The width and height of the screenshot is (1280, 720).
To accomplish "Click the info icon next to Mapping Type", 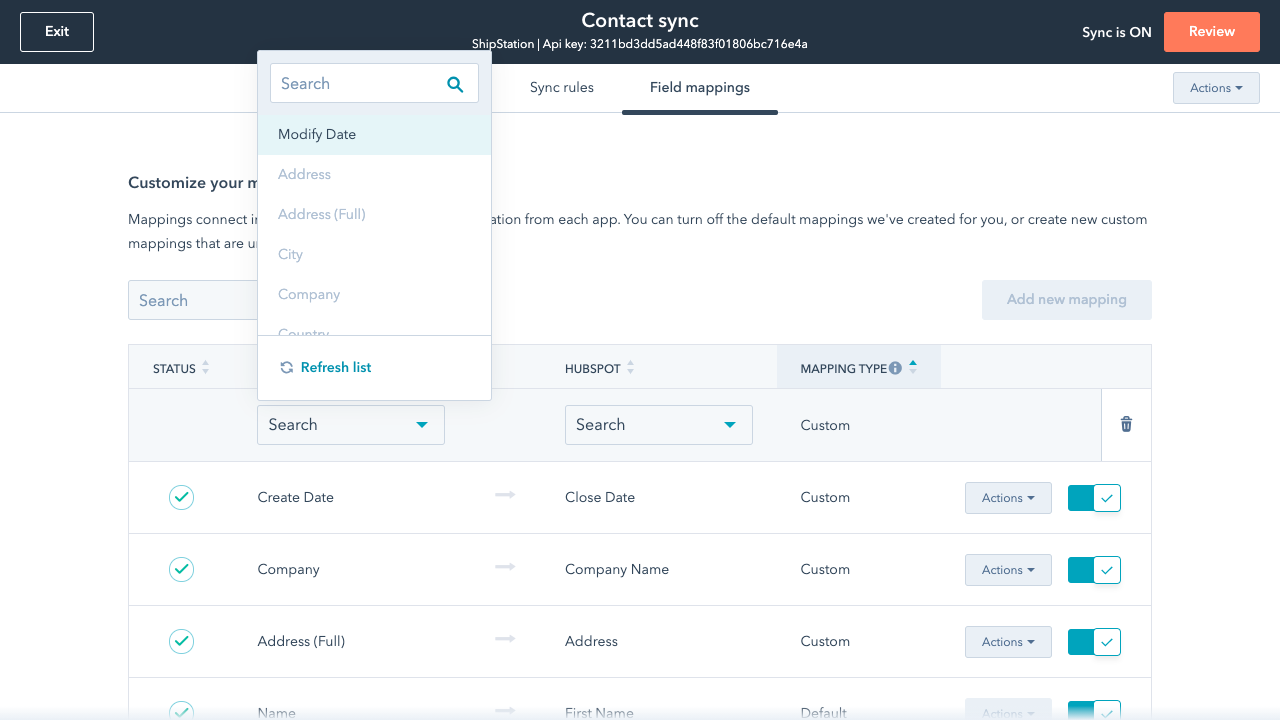I will point(895,366).
